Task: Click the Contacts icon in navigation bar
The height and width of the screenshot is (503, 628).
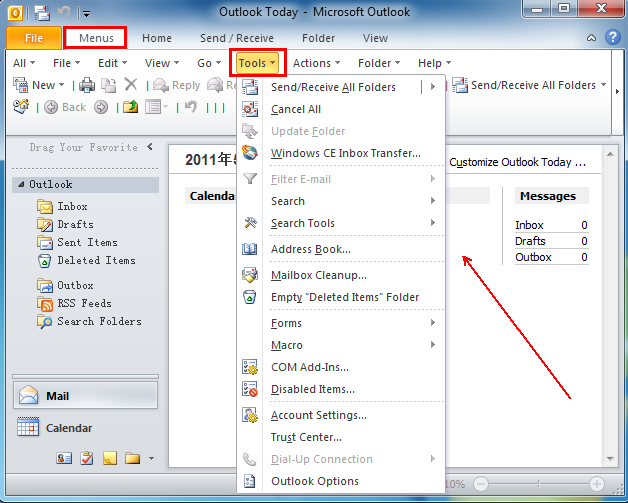Action: coord(64,458)
